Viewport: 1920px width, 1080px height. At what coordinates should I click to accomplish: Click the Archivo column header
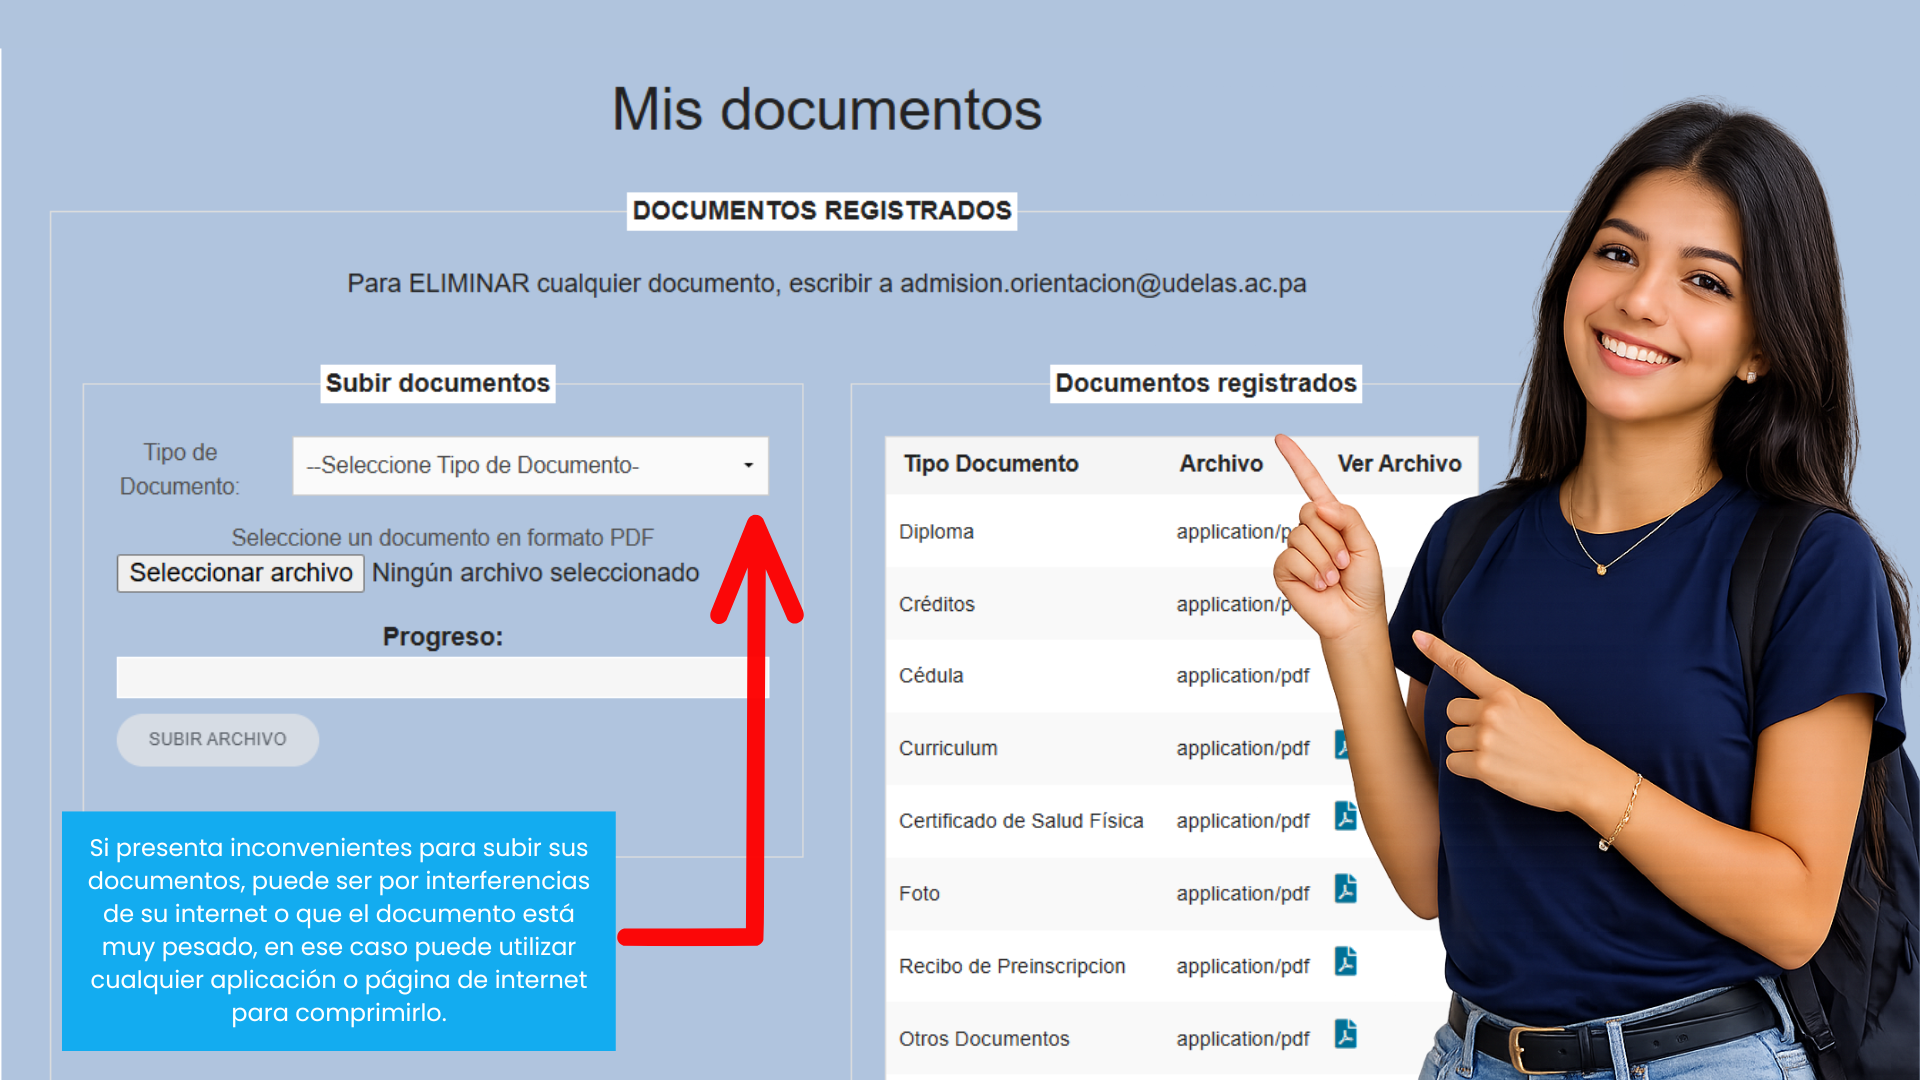click(x=1221, y=464)
